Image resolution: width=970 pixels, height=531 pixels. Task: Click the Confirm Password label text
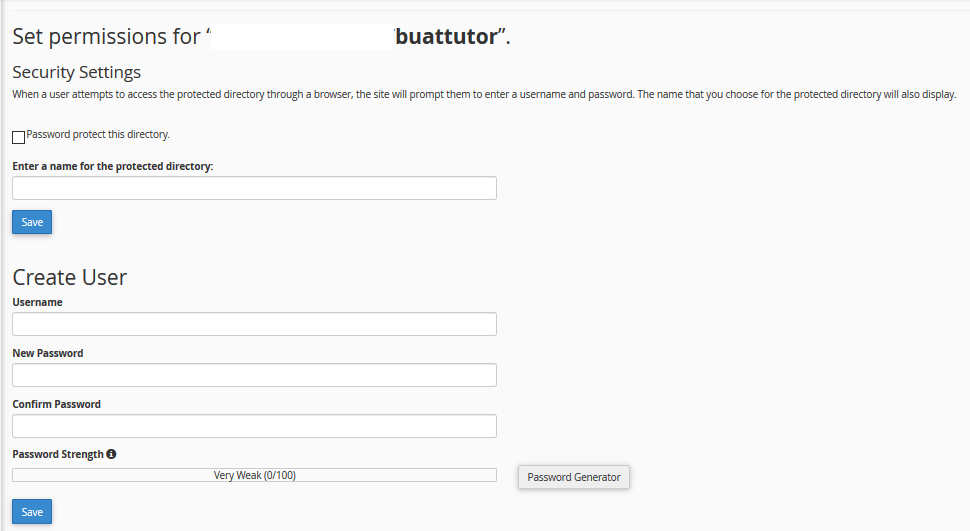click(x=56, y=404)
